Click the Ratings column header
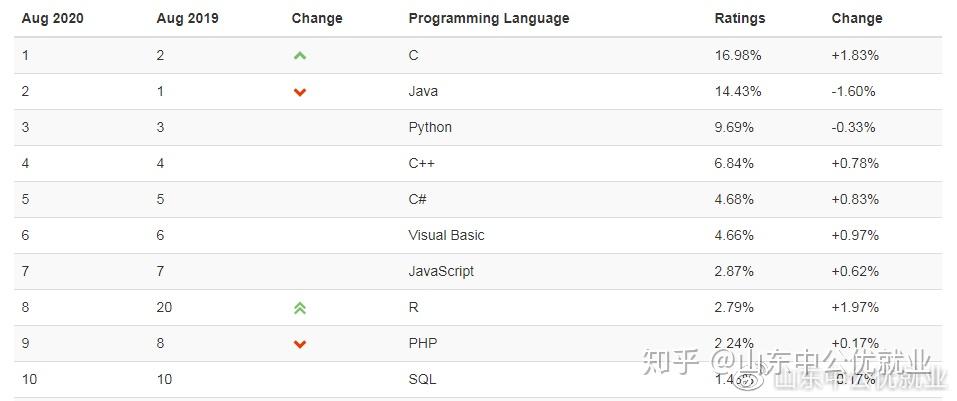Screen dimensions: 957x401 (x=739, y=18)
